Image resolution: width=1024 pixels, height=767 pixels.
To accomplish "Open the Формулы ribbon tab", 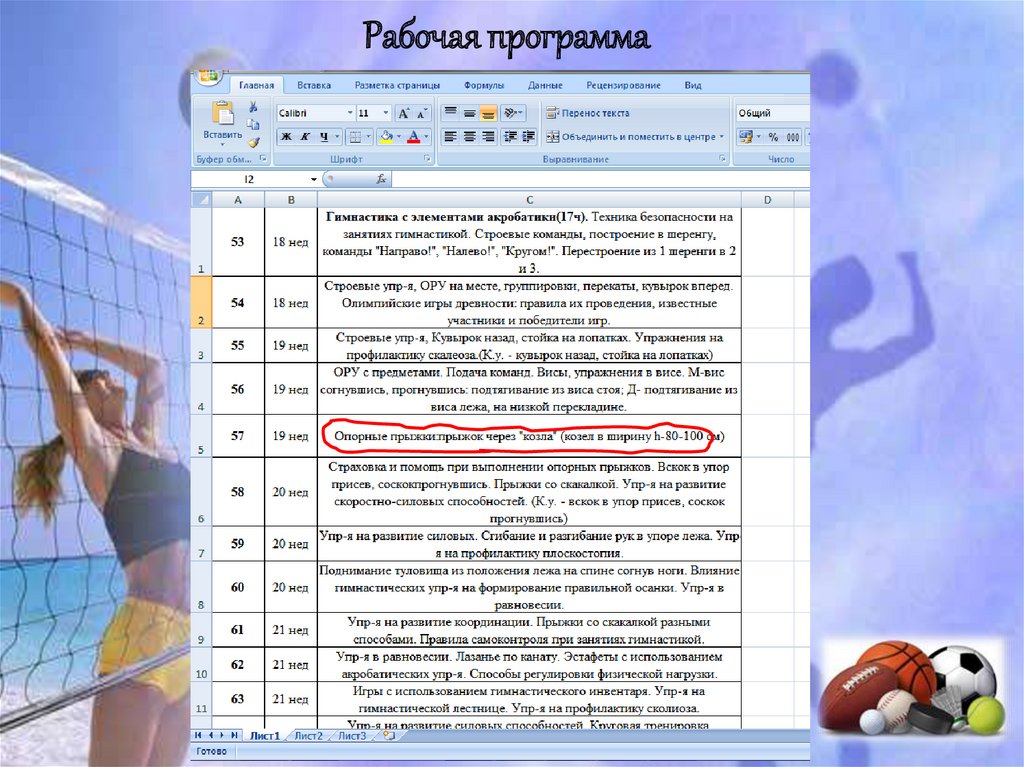I will coord(484,86).
